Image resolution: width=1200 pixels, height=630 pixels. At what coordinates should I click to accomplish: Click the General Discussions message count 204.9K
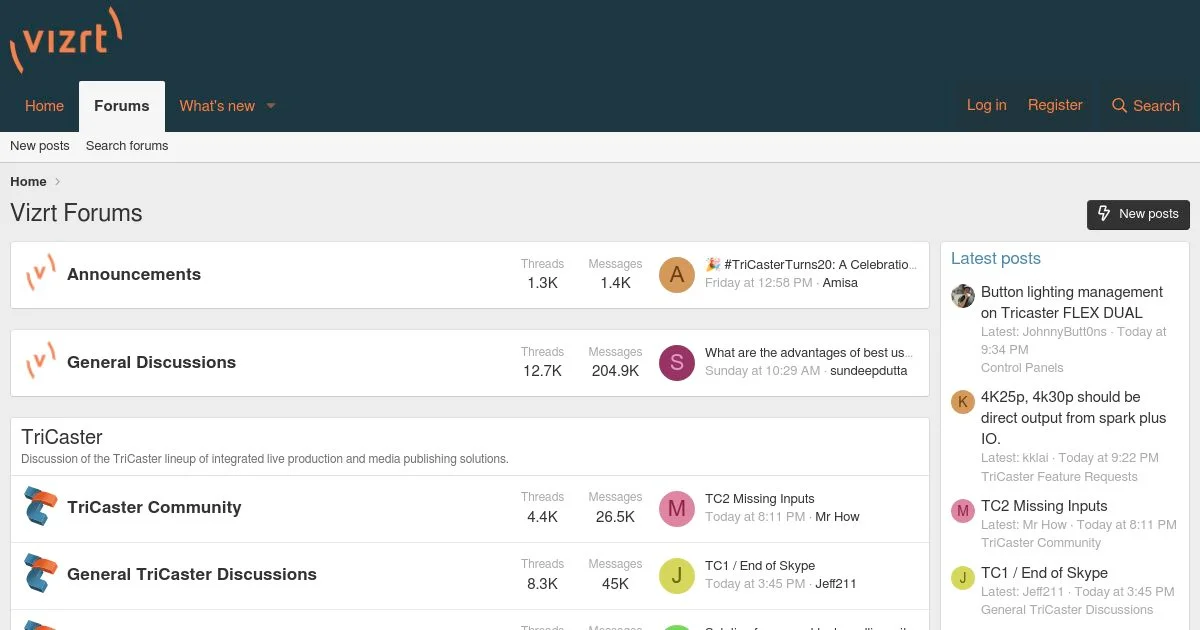(x=615, y=371)
